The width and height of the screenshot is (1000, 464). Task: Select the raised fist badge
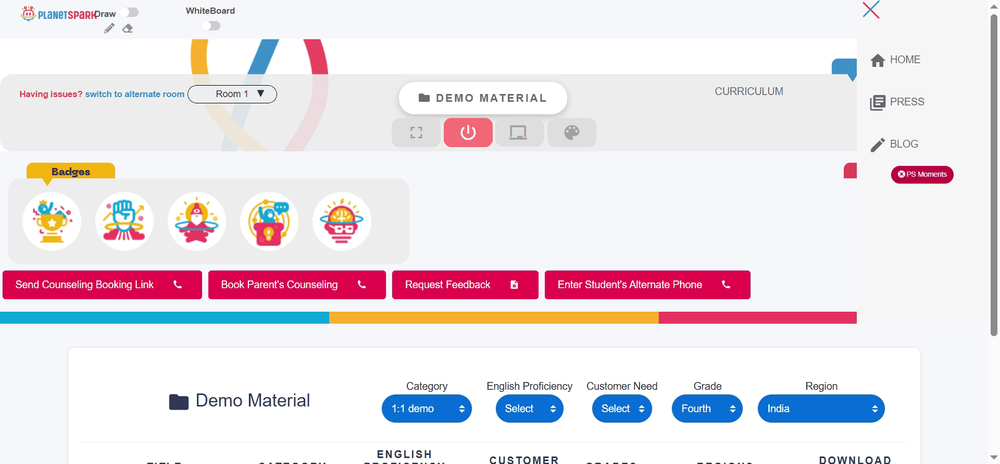coord(124,221)
